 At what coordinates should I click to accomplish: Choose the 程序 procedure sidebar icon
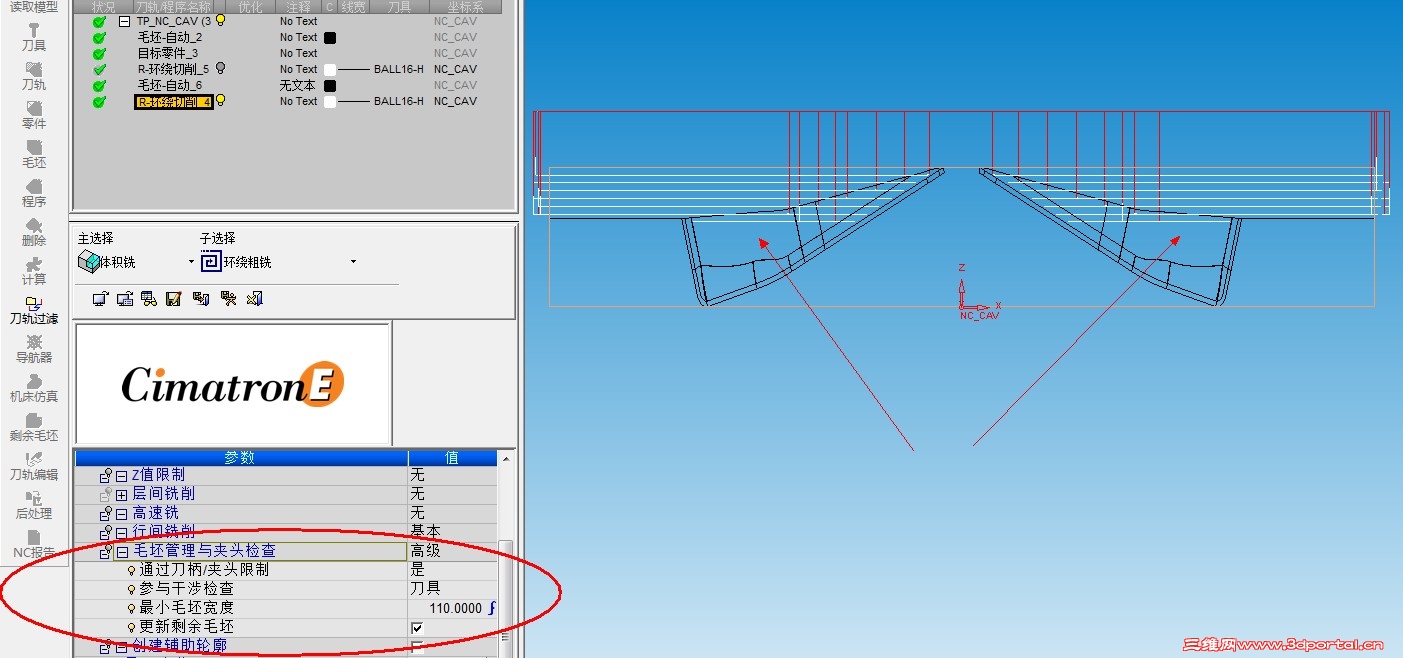coord(34,193)
